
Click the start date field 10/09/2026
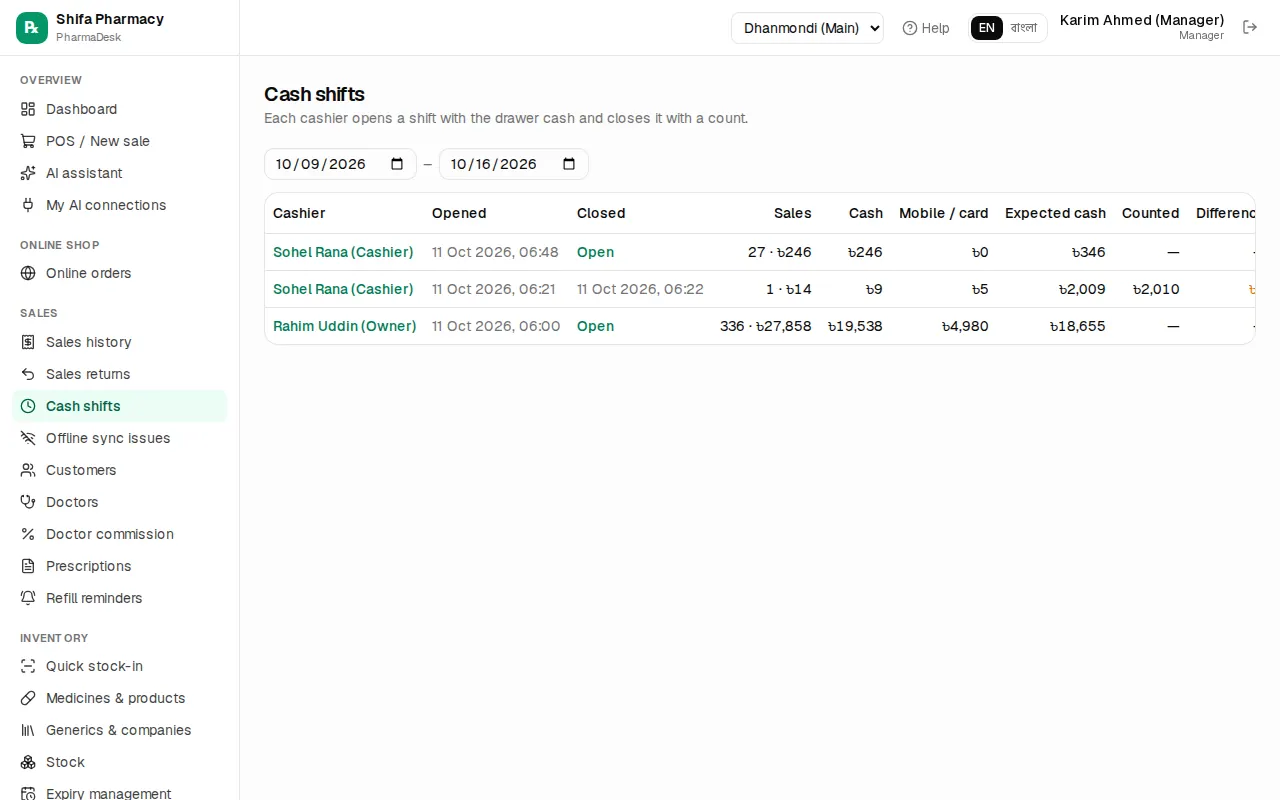[340, 164]
